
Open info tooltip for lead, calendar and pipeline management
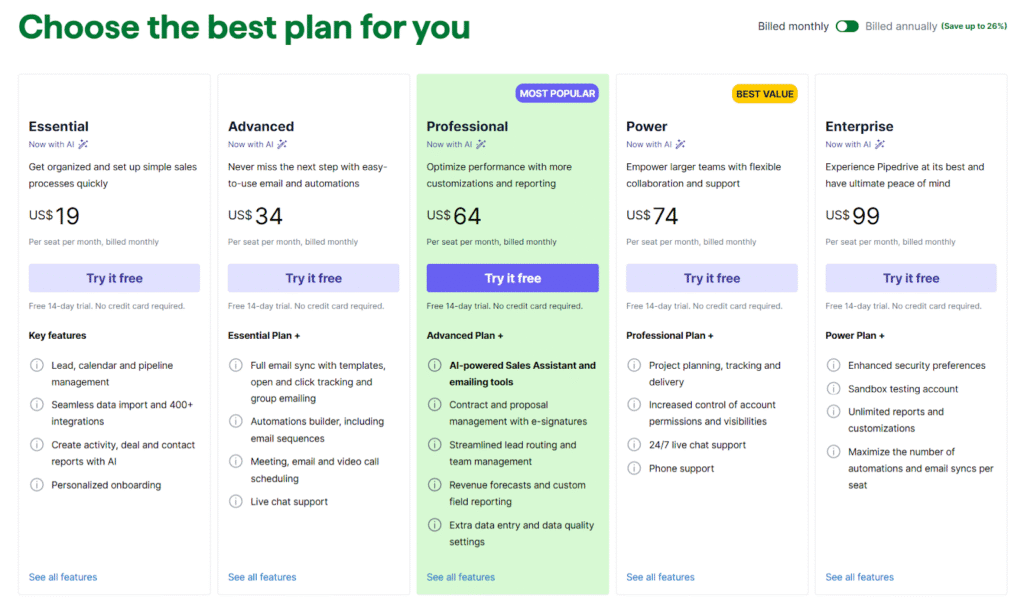coord(36,365)
